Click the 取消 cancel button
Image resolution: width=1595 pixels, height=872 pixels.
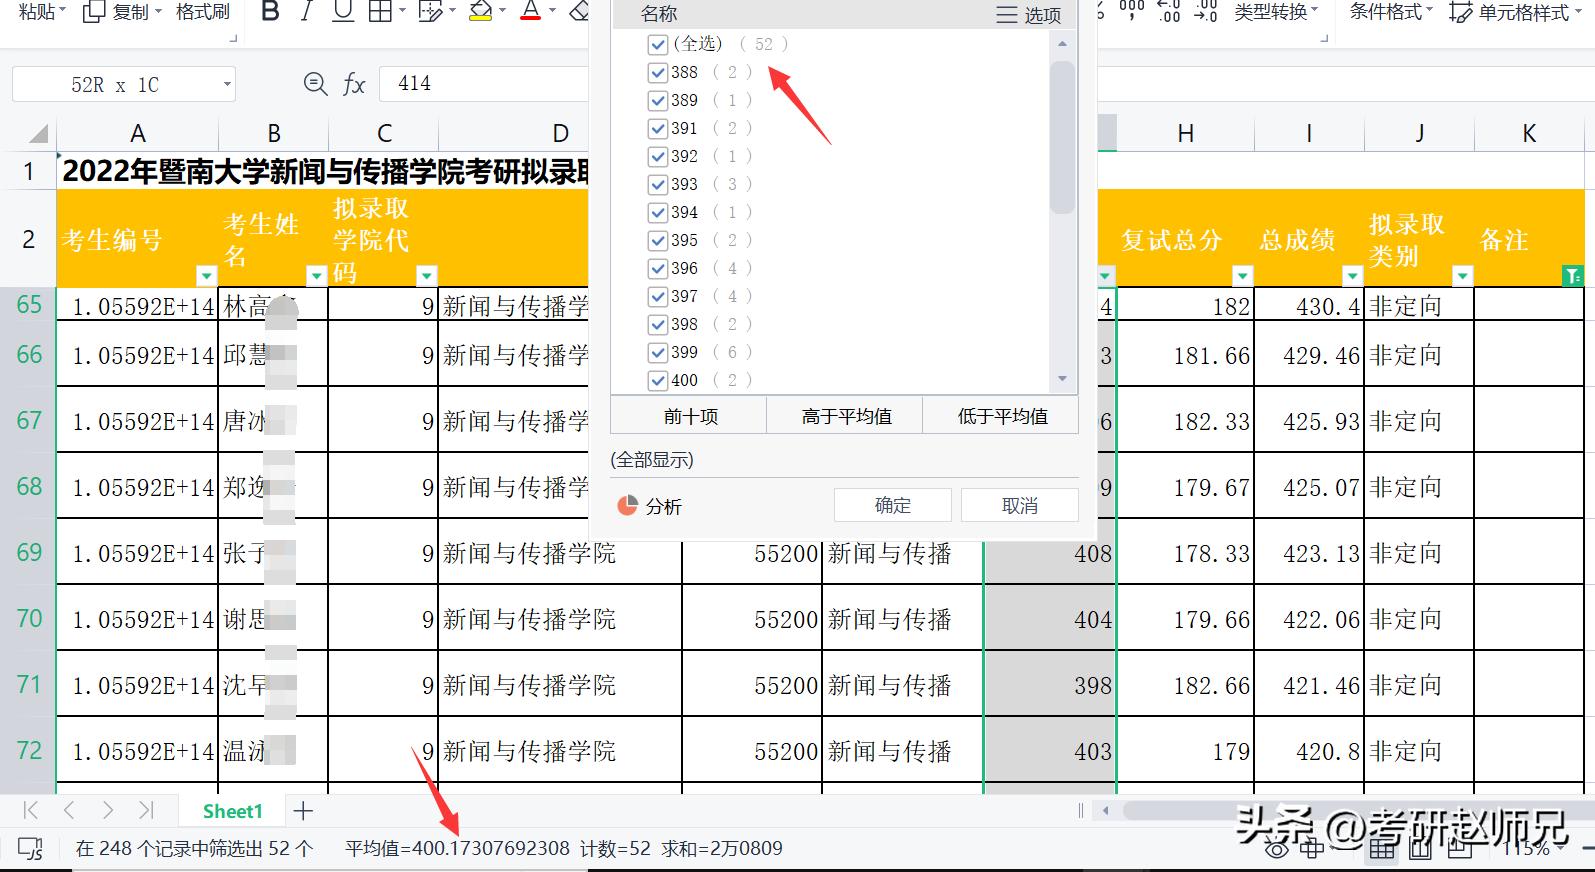(1019, 505)
